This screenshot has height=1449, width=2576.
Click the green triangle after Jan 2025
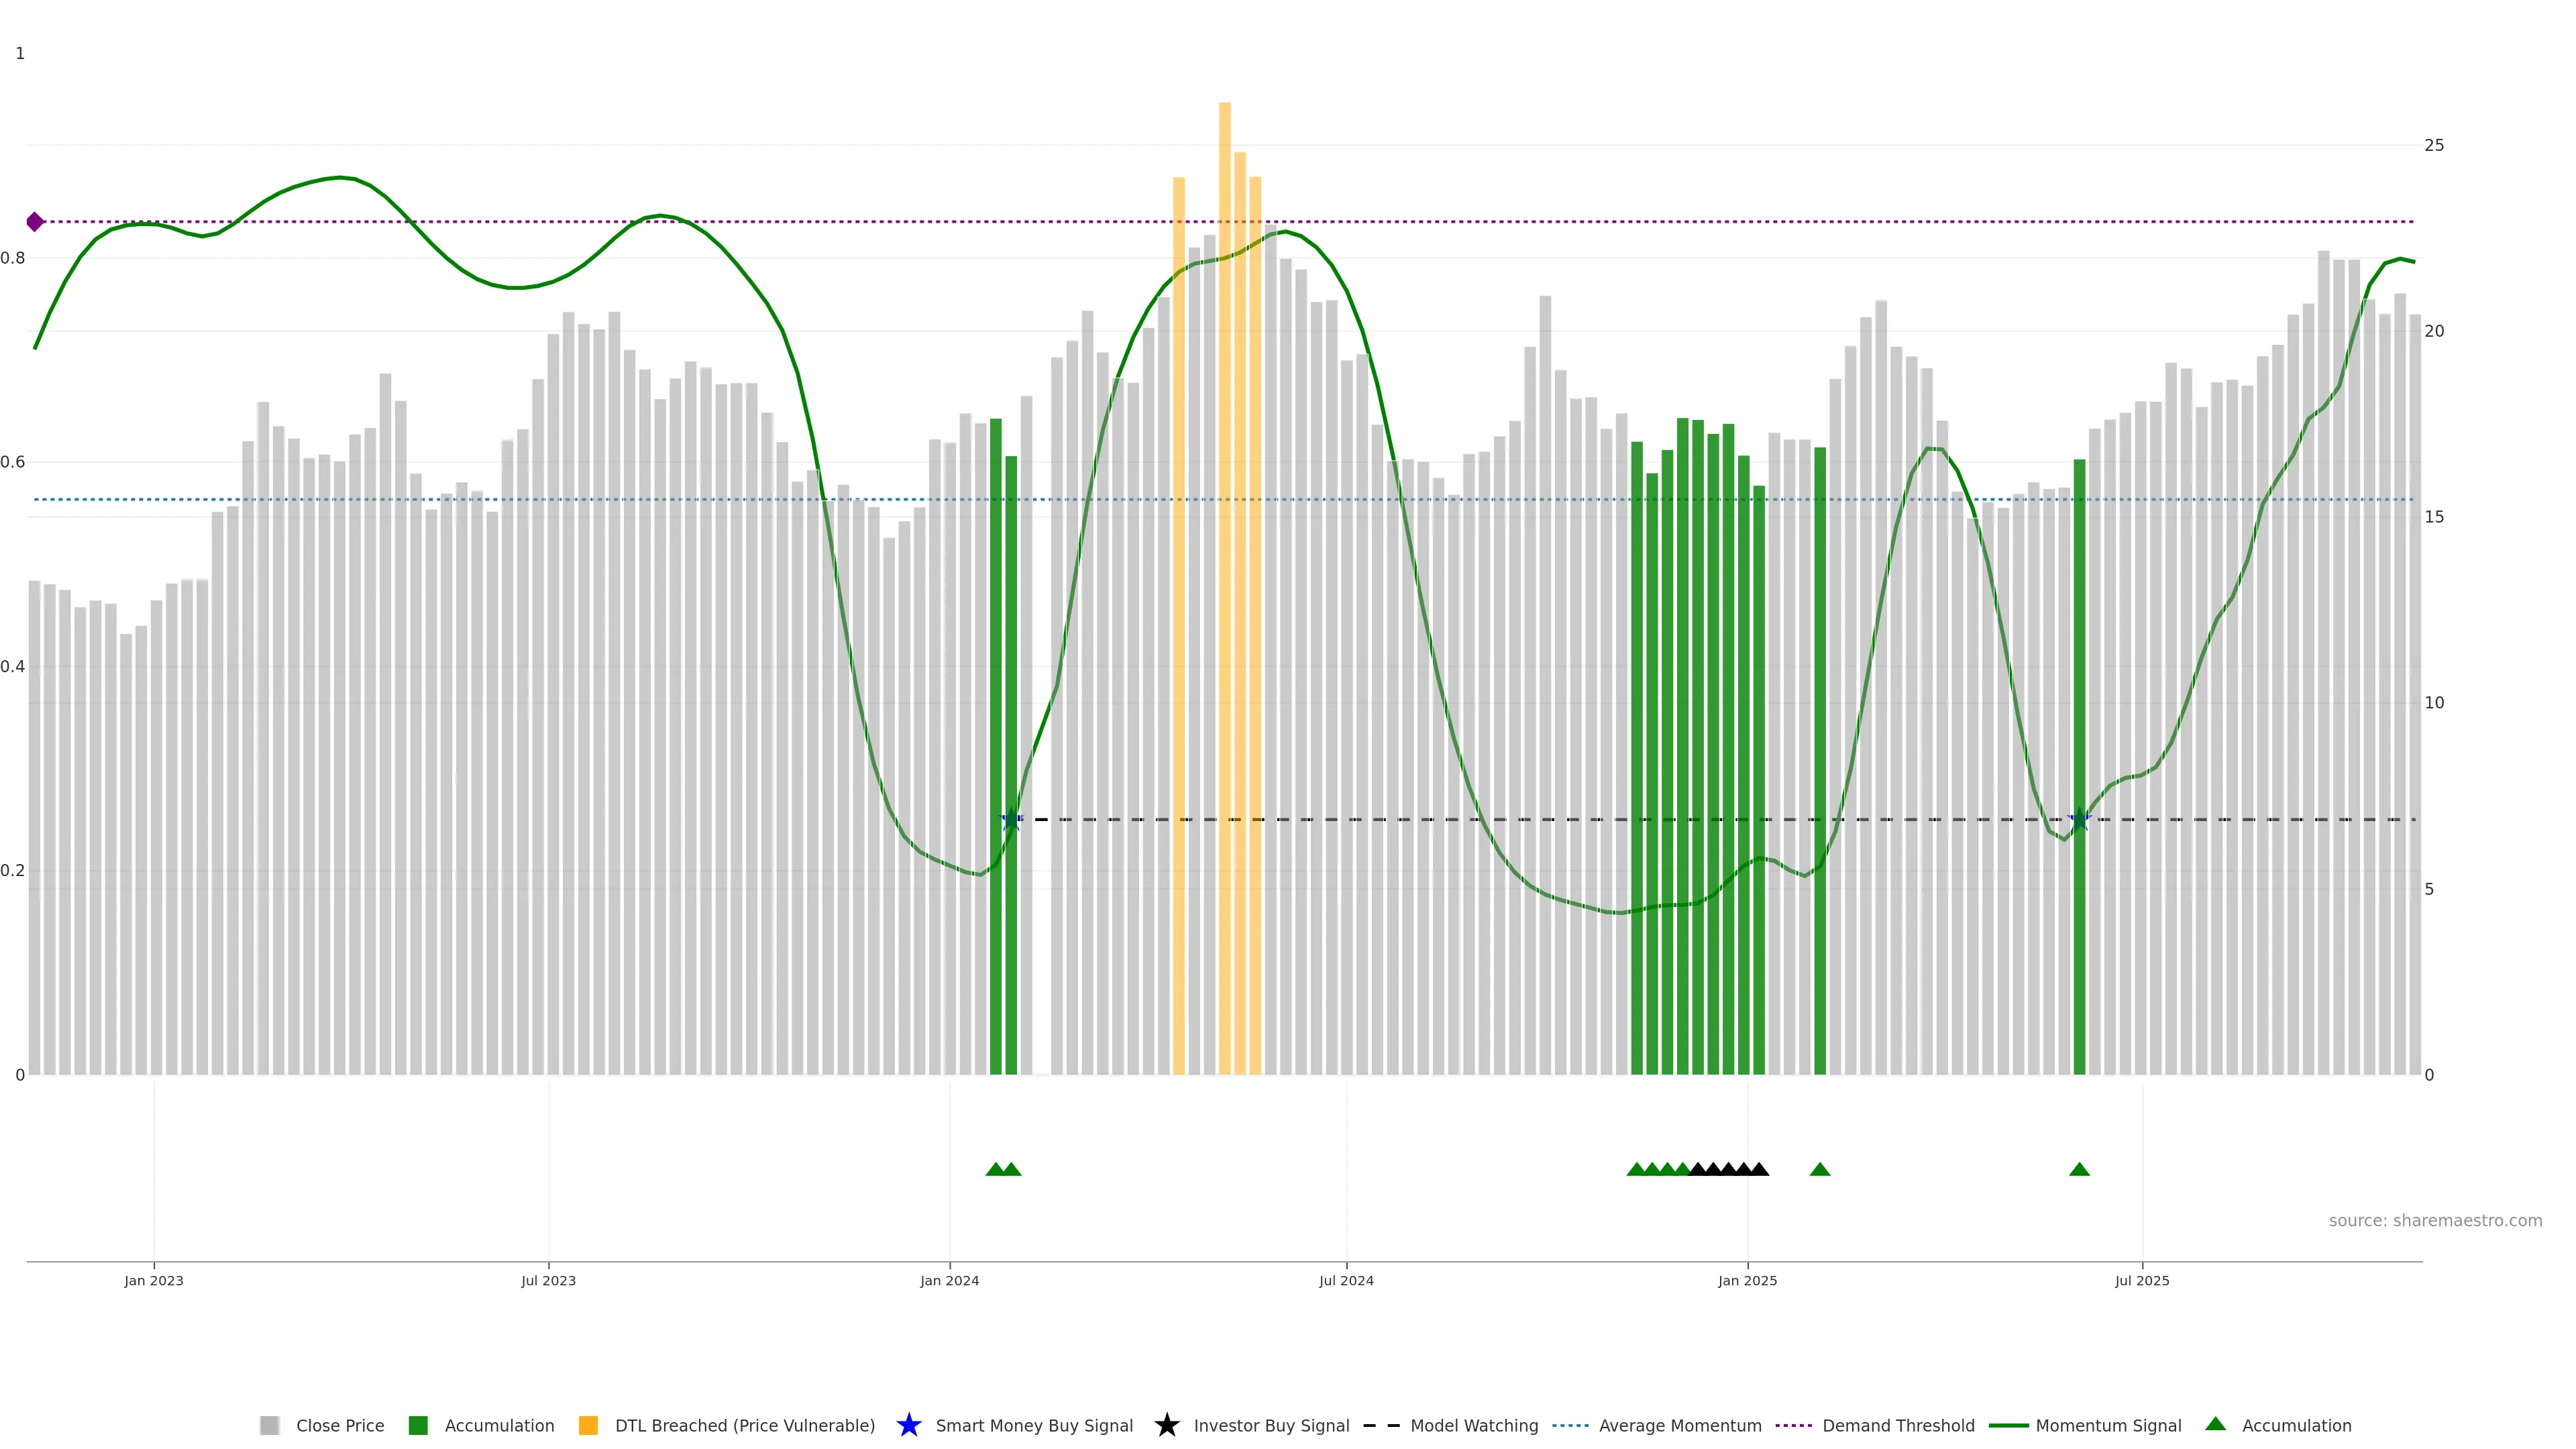point(1819,1169)
